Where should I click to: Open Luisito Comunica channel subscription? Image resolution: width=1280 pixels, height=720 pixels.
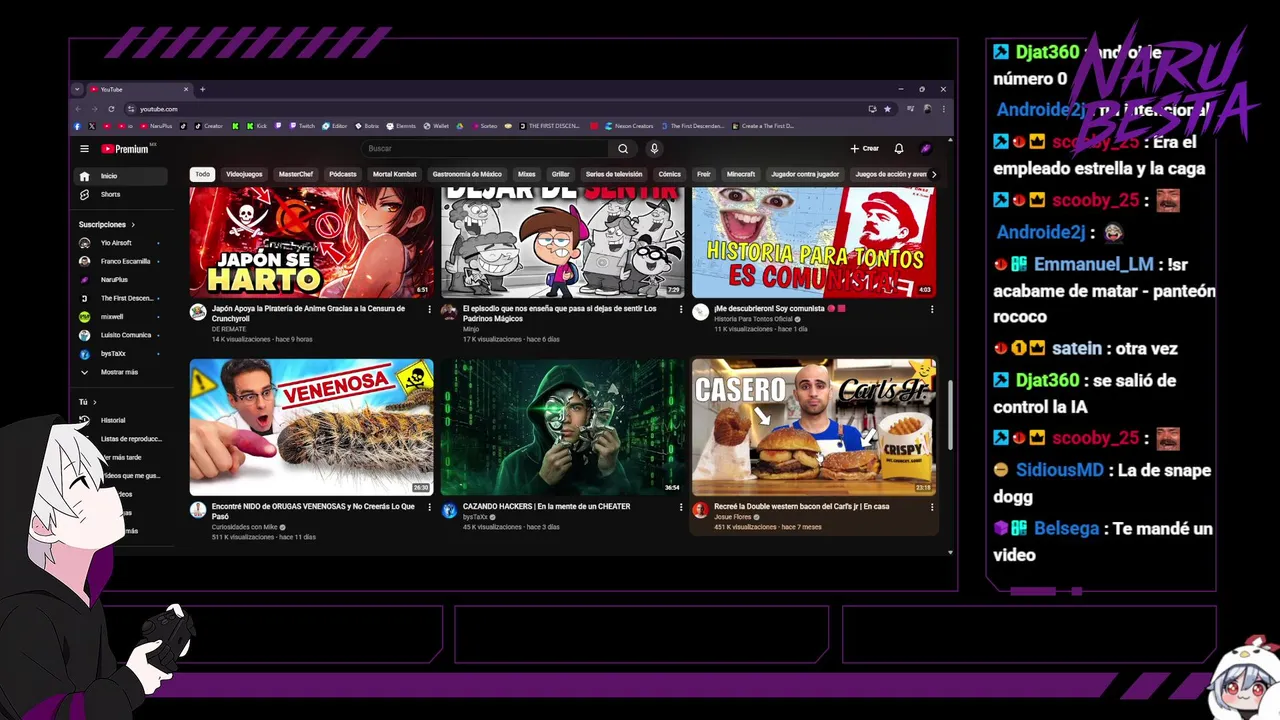pyautogui.click(x=123, y=335)
